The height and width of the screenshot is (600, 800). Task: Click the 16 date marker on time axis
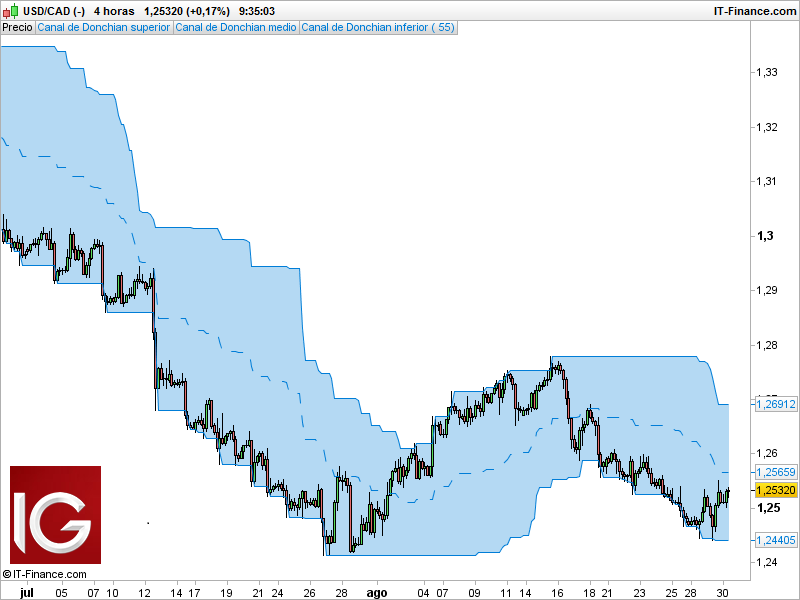tap(557, 593)
